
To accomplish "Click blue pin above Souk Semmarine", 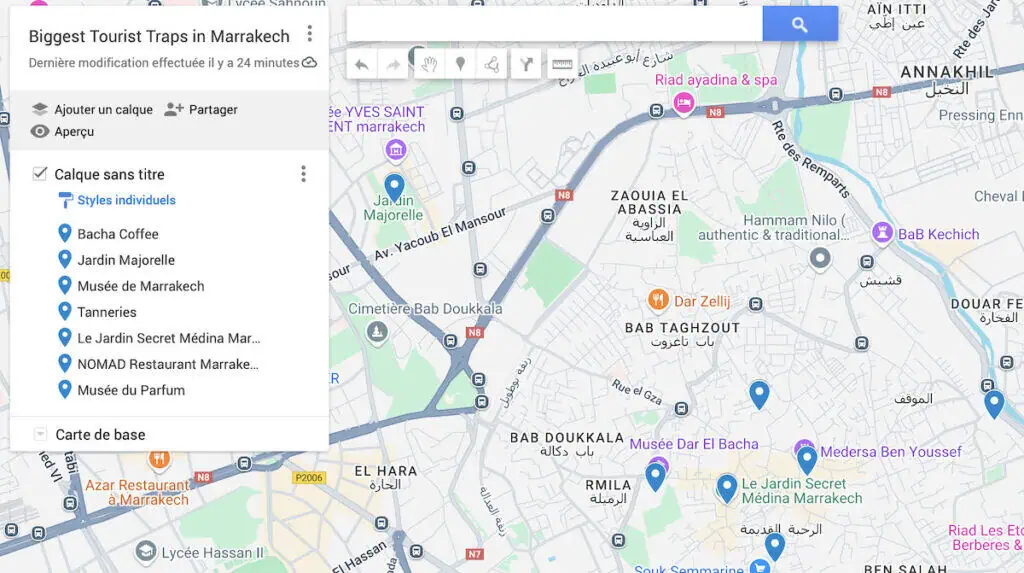I will [775, 546].
